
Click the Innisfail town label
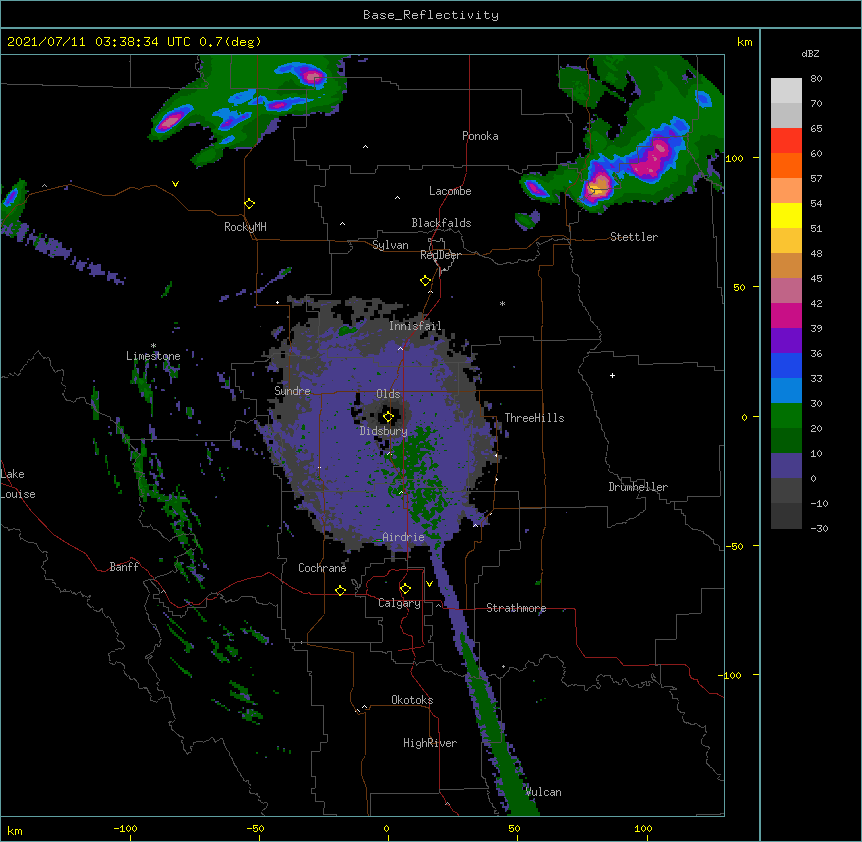click(415, 326)
